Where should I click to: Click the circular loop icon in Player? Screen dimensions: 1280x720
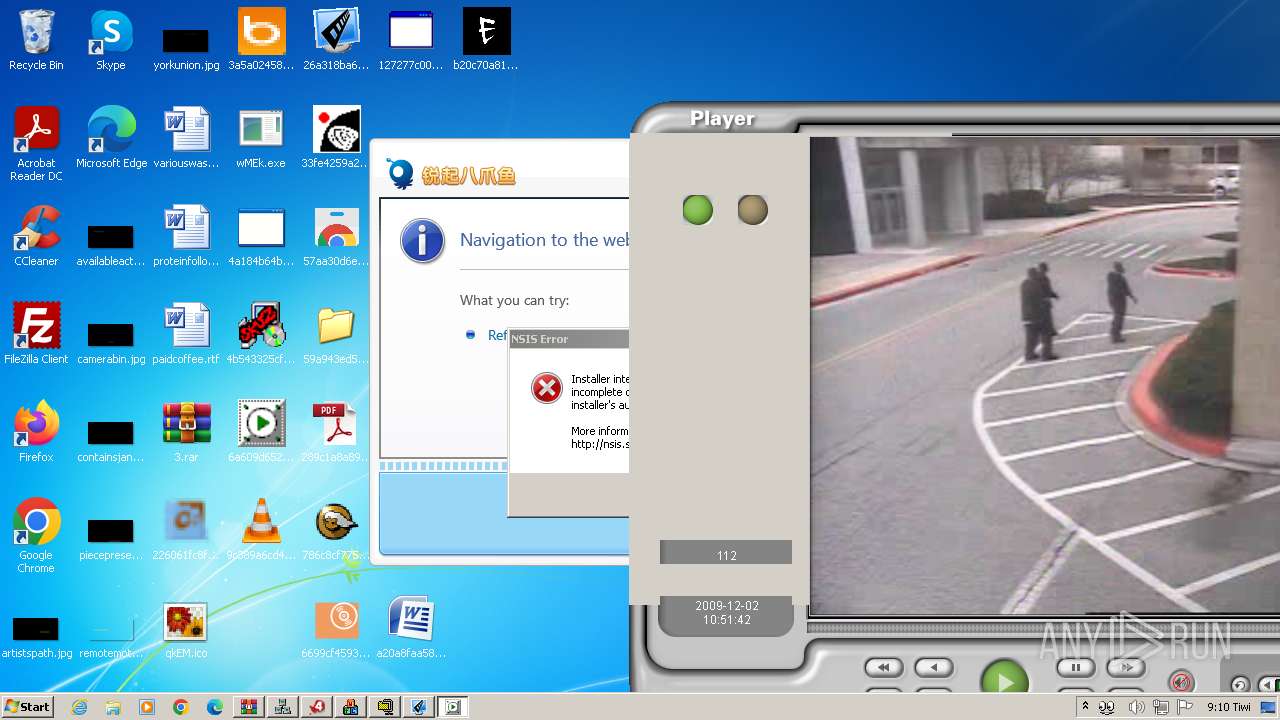[1240, 684]
